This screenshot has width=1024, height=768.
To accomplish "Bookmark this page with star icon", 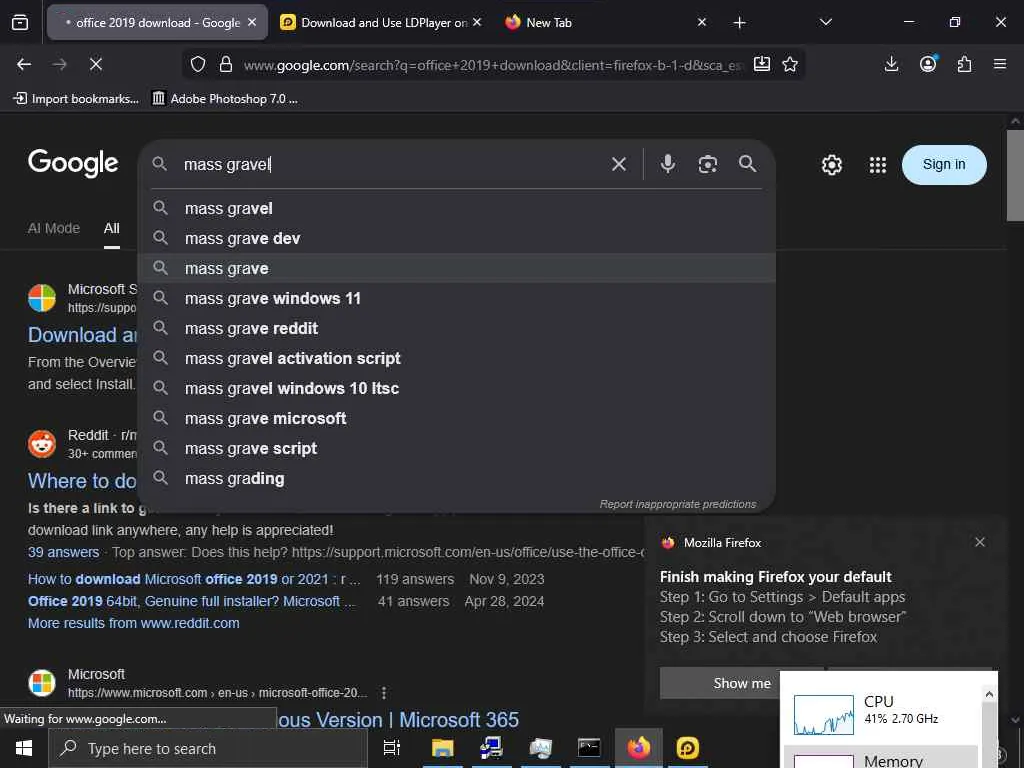I will pyautogui.click(x=790, y=64).
